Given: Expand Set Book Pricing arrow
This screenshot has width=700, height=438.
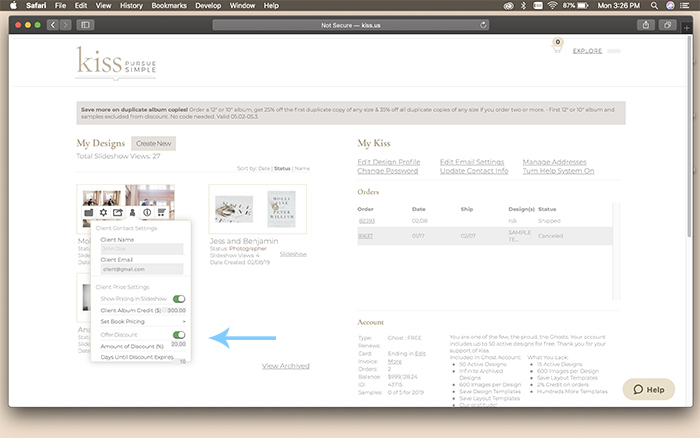Looking at the screenshot, I should coord(183,321).
